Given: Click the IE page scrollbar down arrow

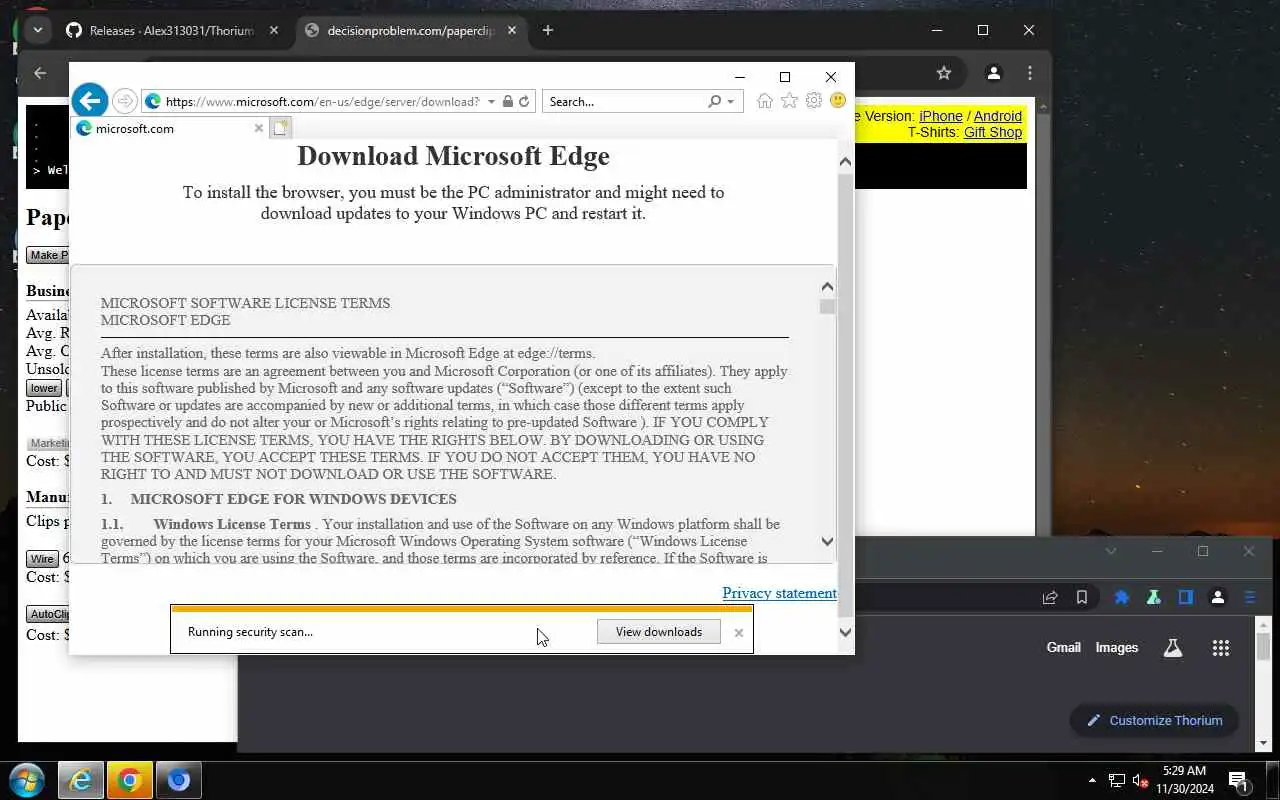Looking at the screenshot, I should (845, 632).
